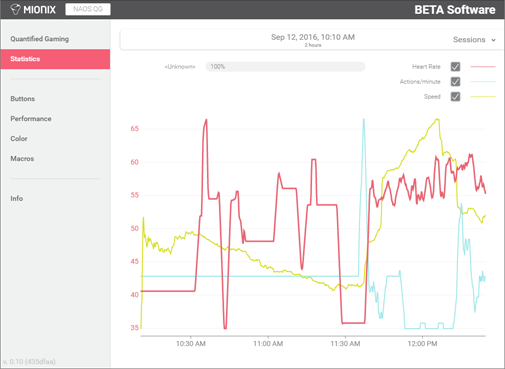Image resolution: width=505 pixels, height=369 pixels.
Task: Navigate to Macros
Action: coord(22,159)
